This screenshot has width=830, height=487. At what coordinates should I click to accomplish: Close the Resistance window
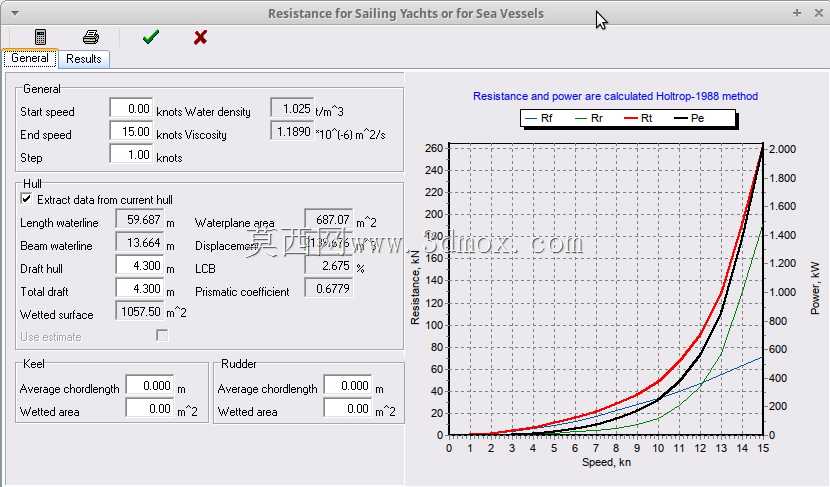pos(818,13)
